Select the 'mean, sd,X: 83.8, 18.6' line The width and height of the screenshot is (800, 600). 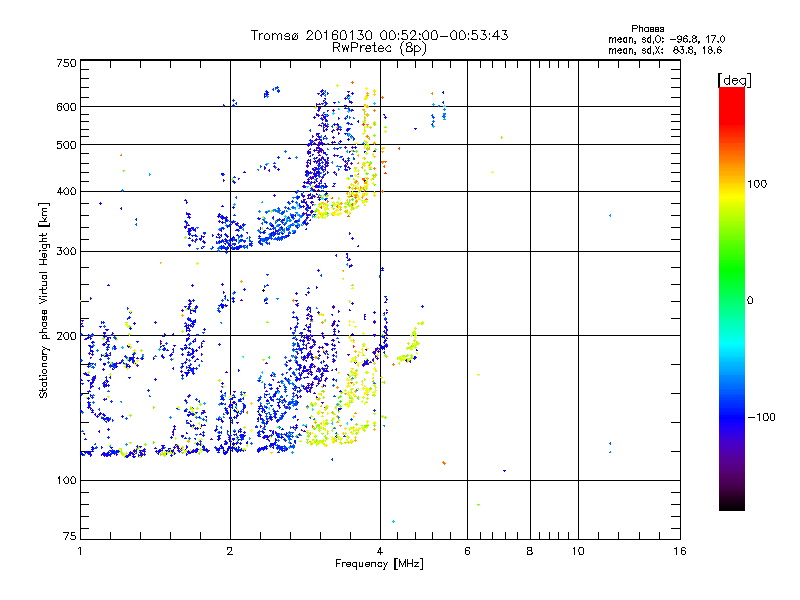click(665, 50)
